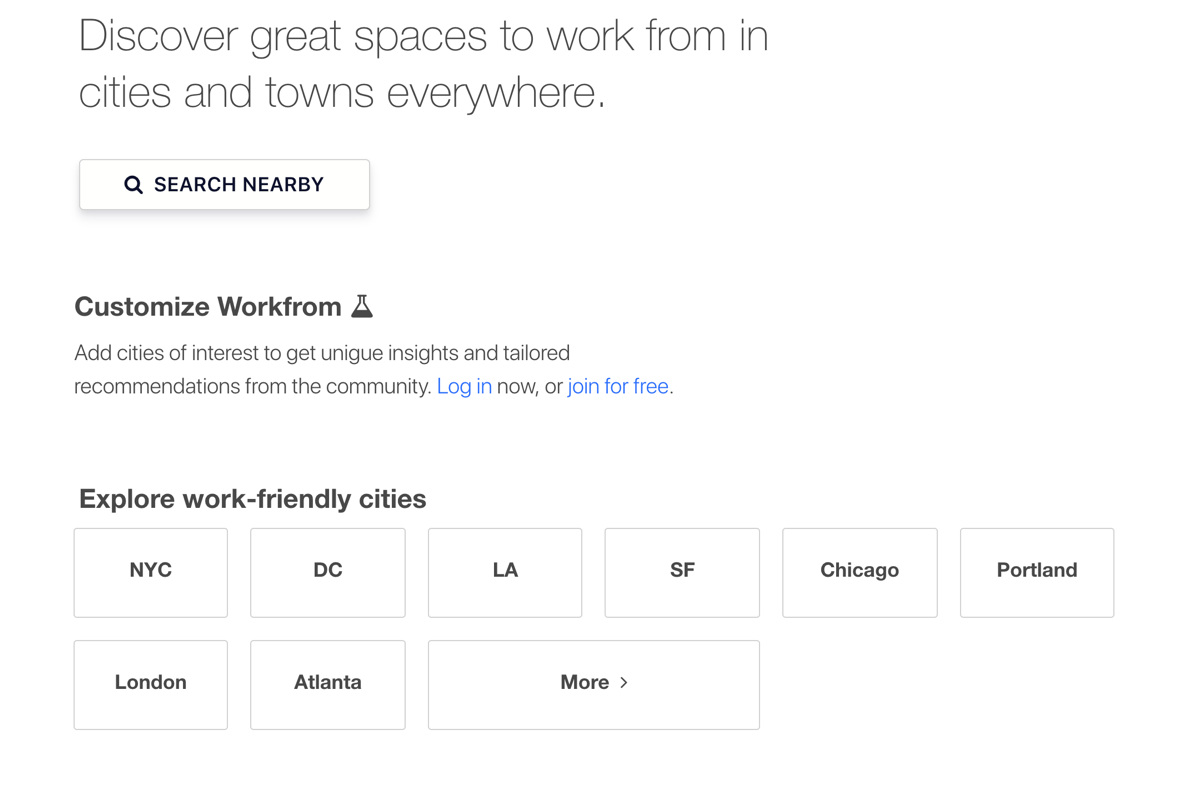This screenshot has height=788, width=1178.
Task: Open the LA city tile
Action: 505,573
